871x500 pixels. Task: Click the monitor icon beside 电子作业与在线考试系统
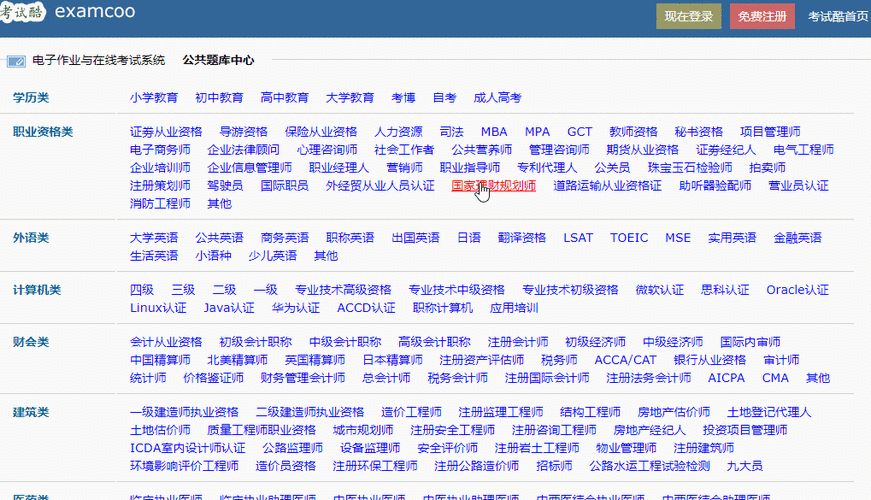[16, 61]
